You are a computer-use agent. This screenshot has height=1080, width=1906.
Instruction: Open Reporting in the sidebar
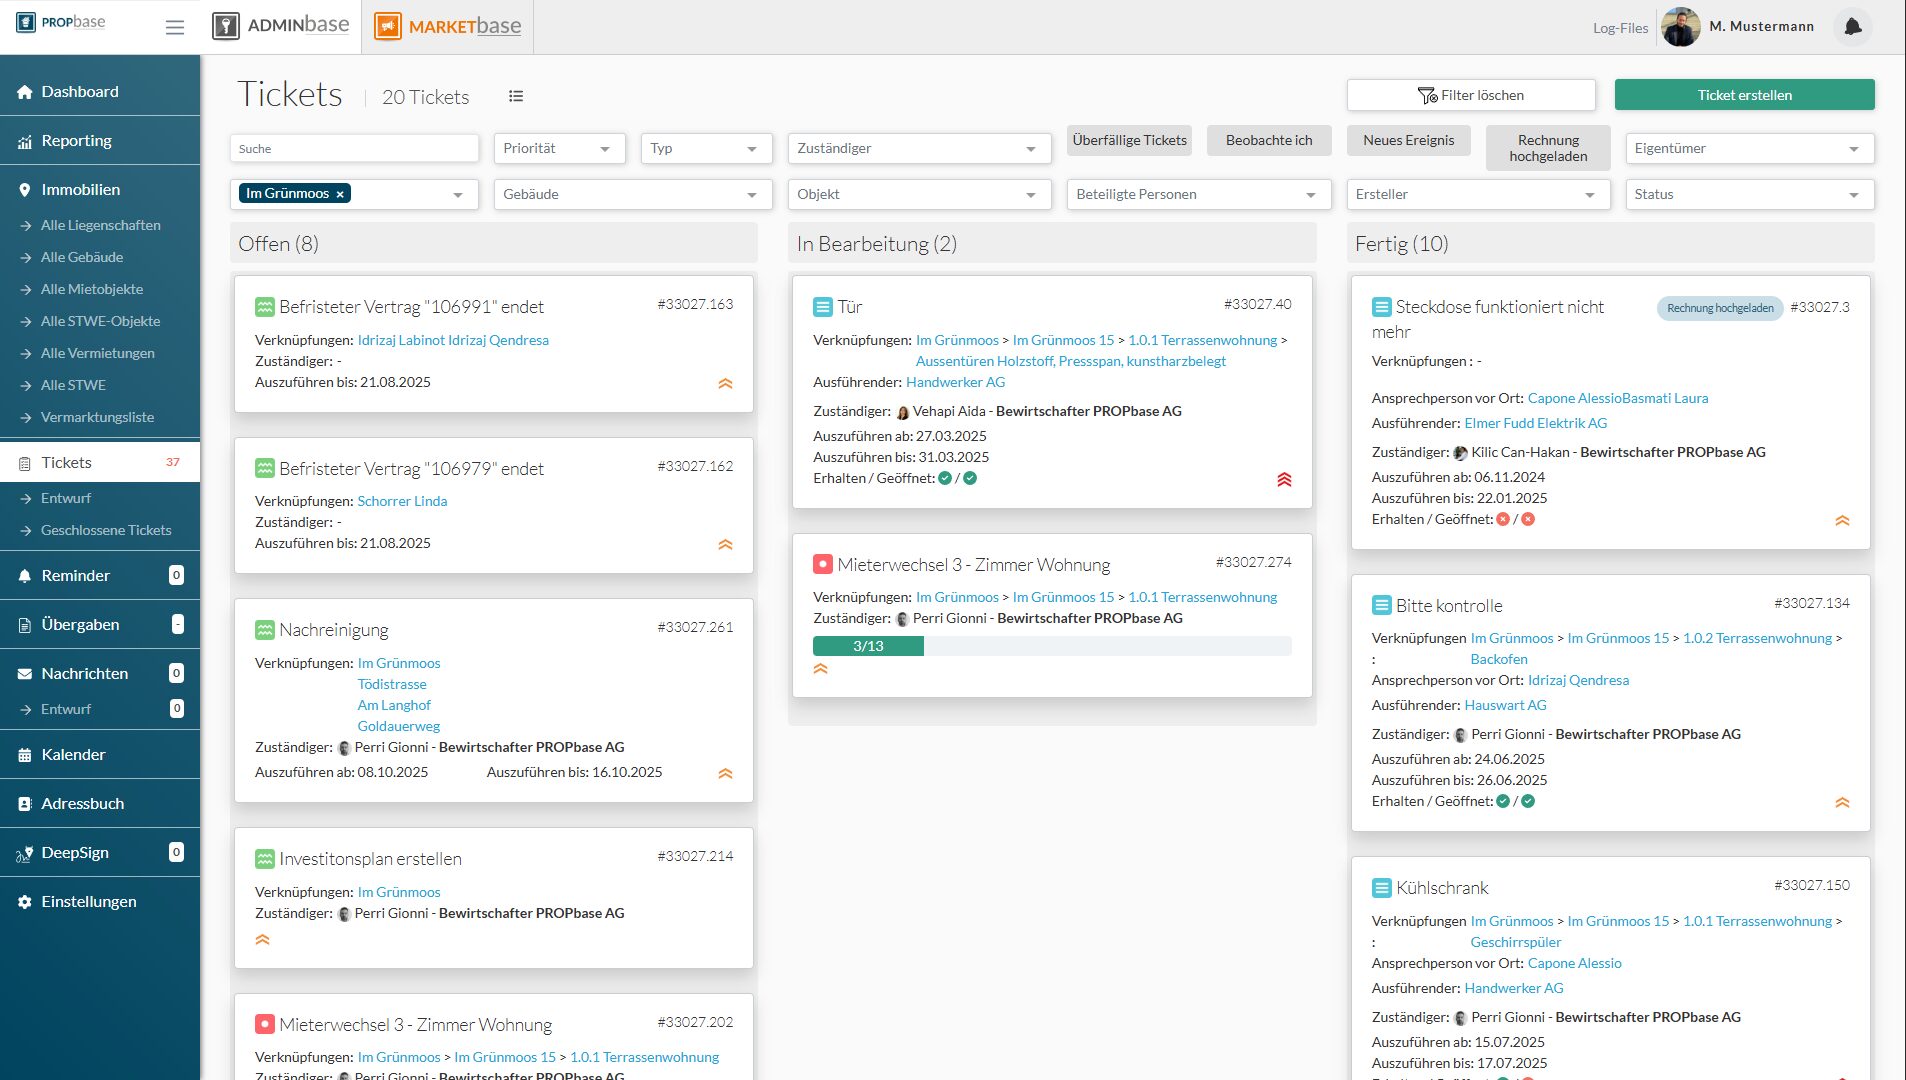pos(77,141)
